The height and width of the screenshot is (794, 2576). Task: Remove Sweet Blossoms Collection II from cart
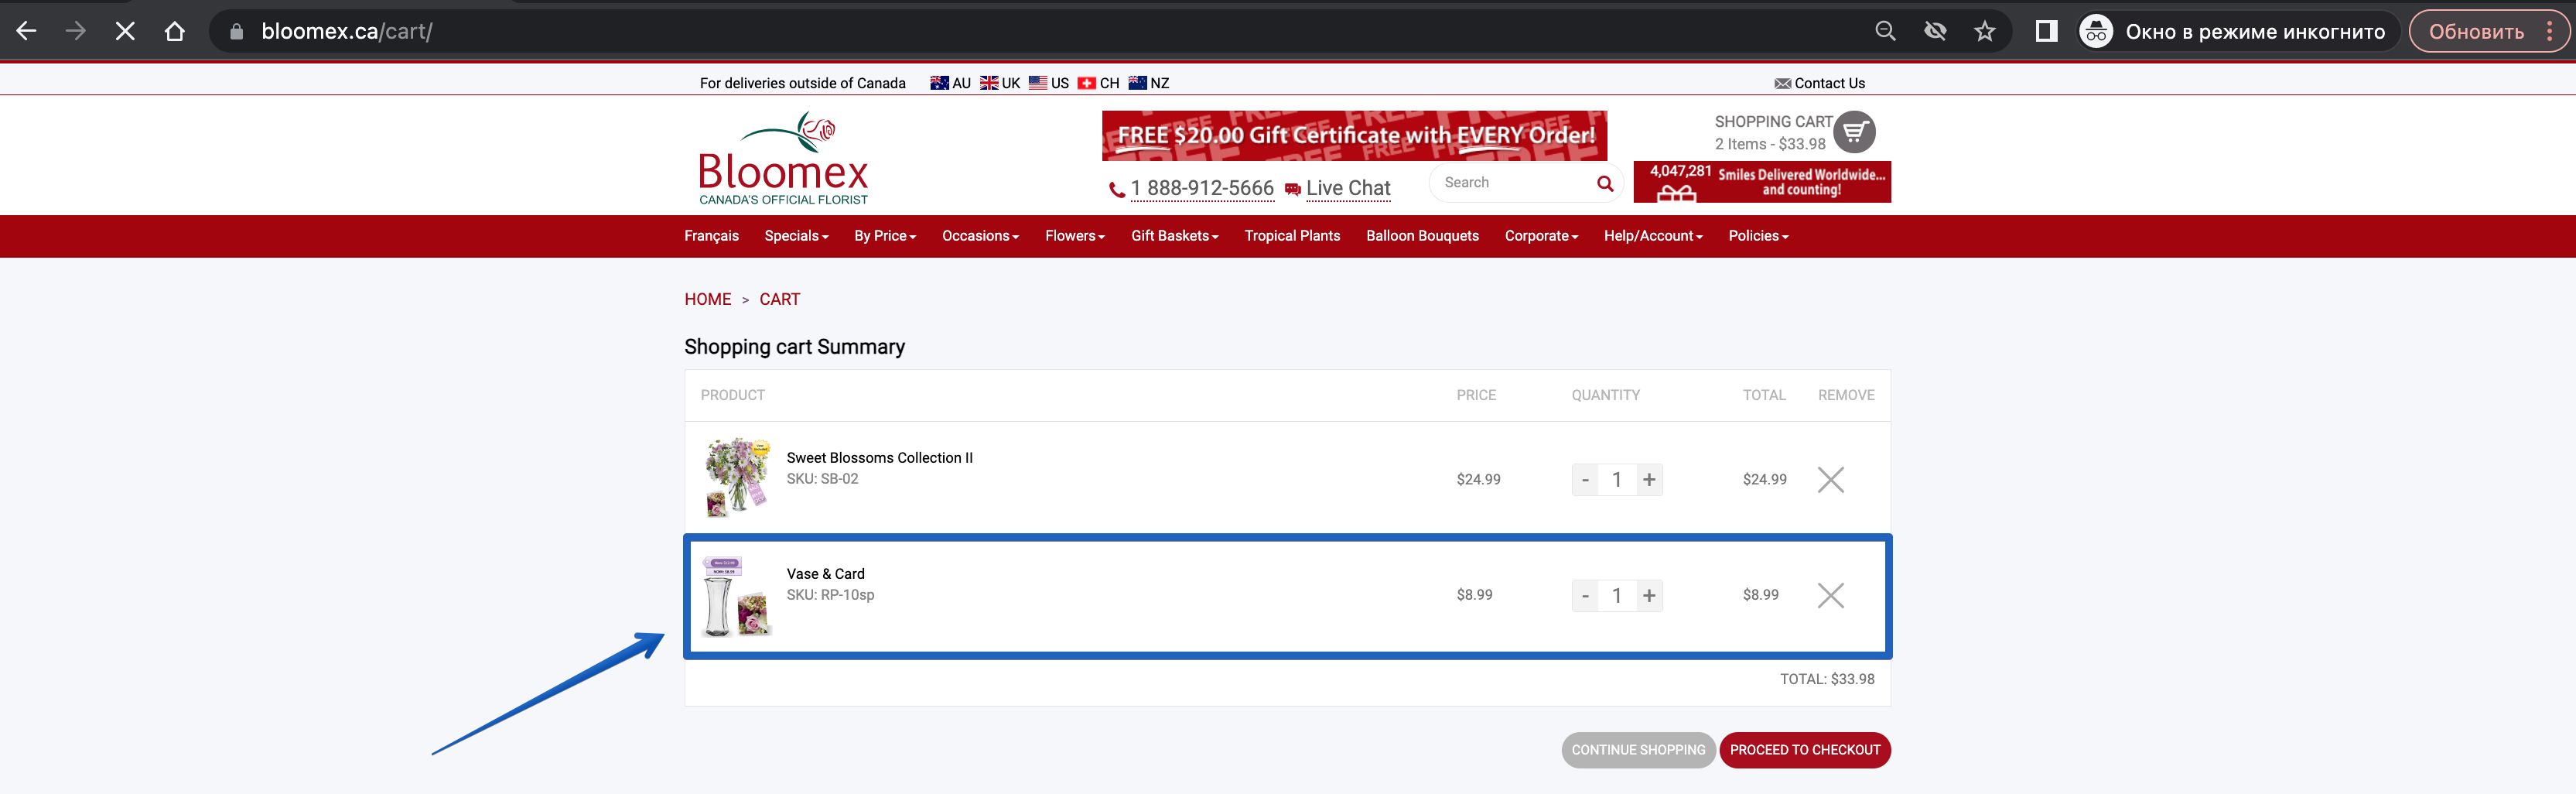point(1830,480)
